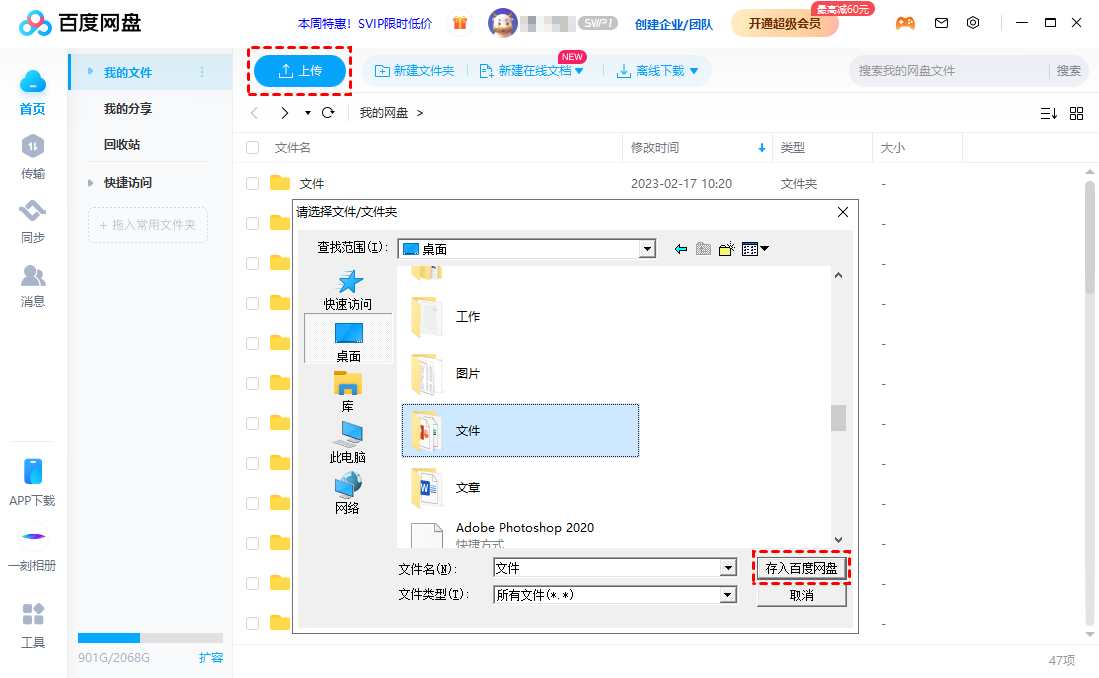Click the dialog's up-one-level folder icon

(x=704, y=249)
